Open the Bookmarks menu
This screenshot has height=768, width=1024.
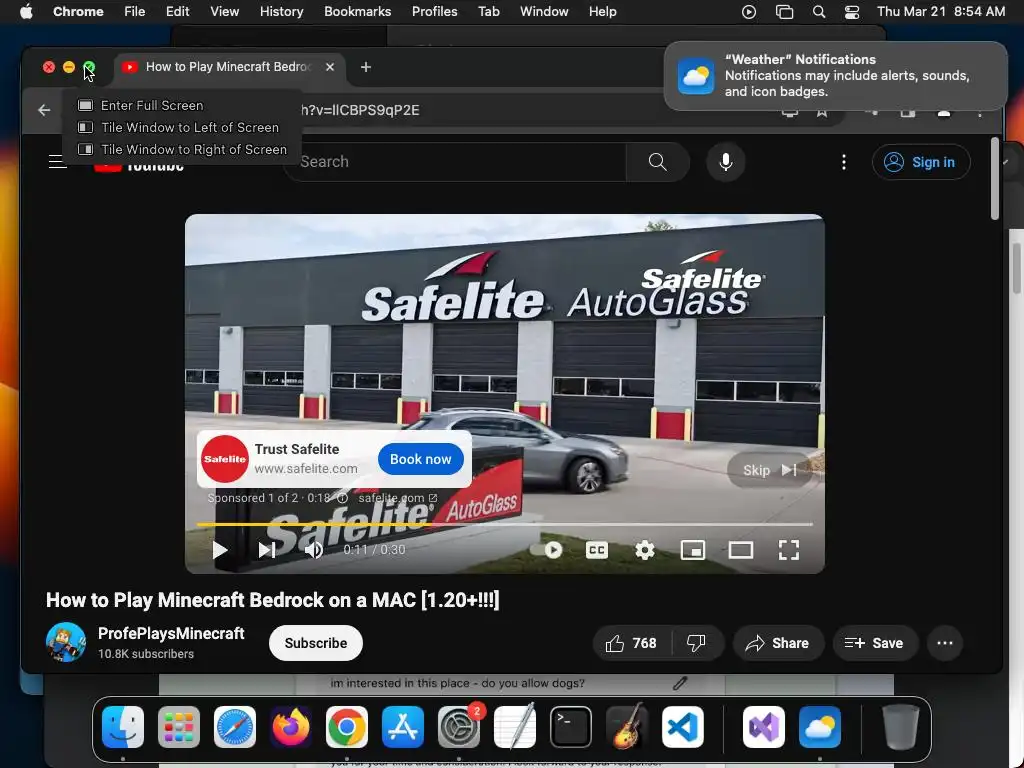(x=357, y=11)
